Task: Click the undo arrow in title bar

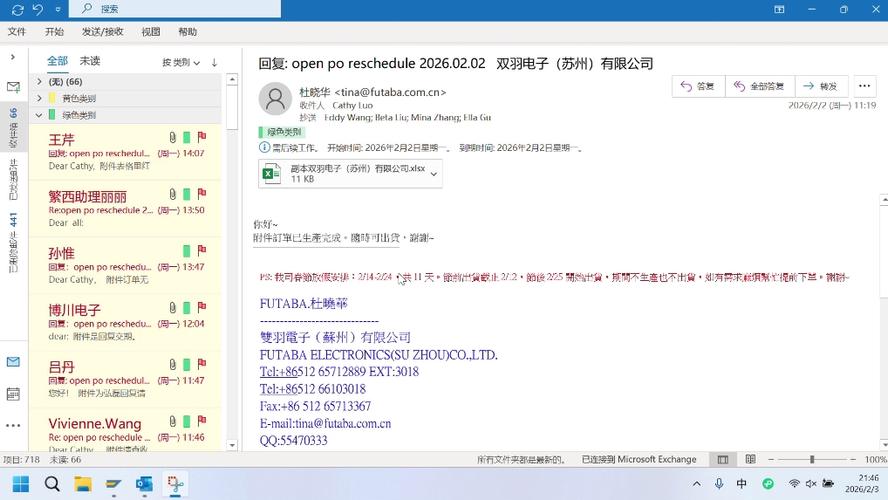Action: [x=38, y=10]
